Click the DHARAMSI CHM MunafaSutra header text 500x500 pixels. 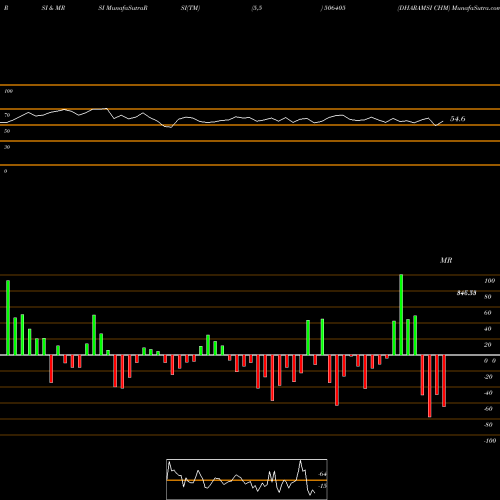448,8
